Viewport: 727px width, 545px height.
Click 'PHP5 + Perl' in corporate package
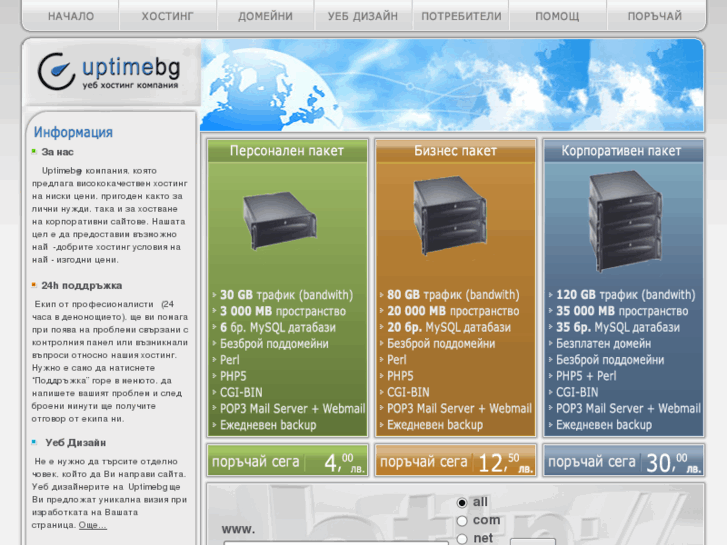pyautogui.click(x=586, y=376)
